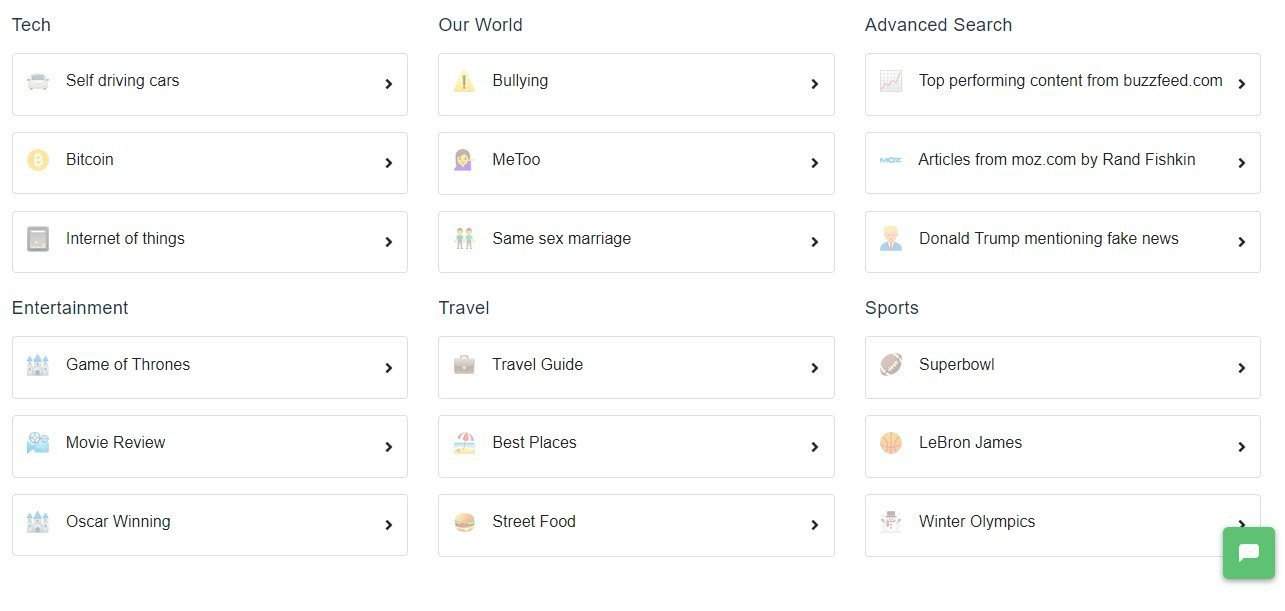1285x611 pixels.
Task: Select the Bitcoin coin icon
Action: tap(37, 159)
